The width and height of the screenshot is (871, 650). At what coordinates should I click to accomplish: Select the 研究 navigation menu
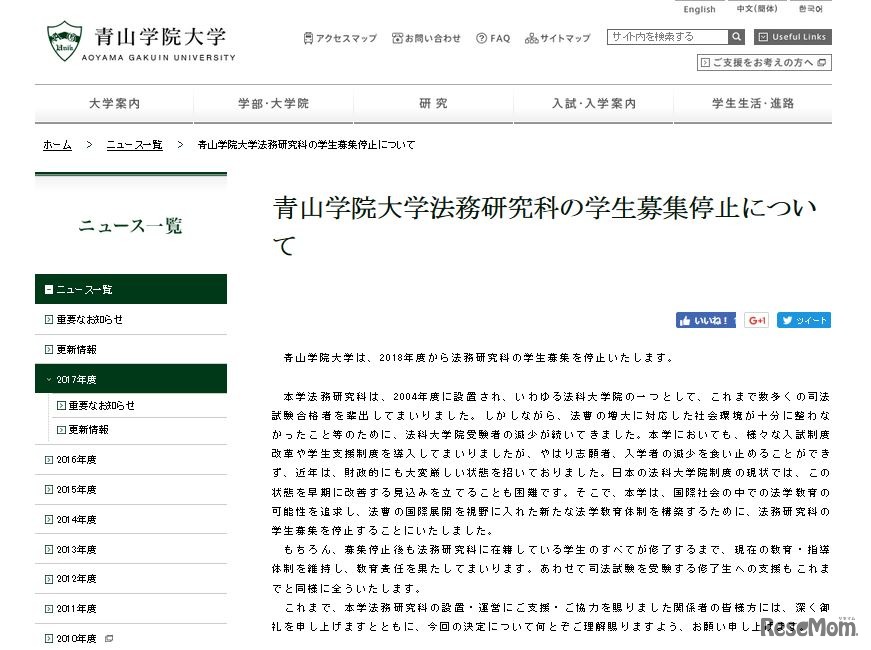pos(434,103)
